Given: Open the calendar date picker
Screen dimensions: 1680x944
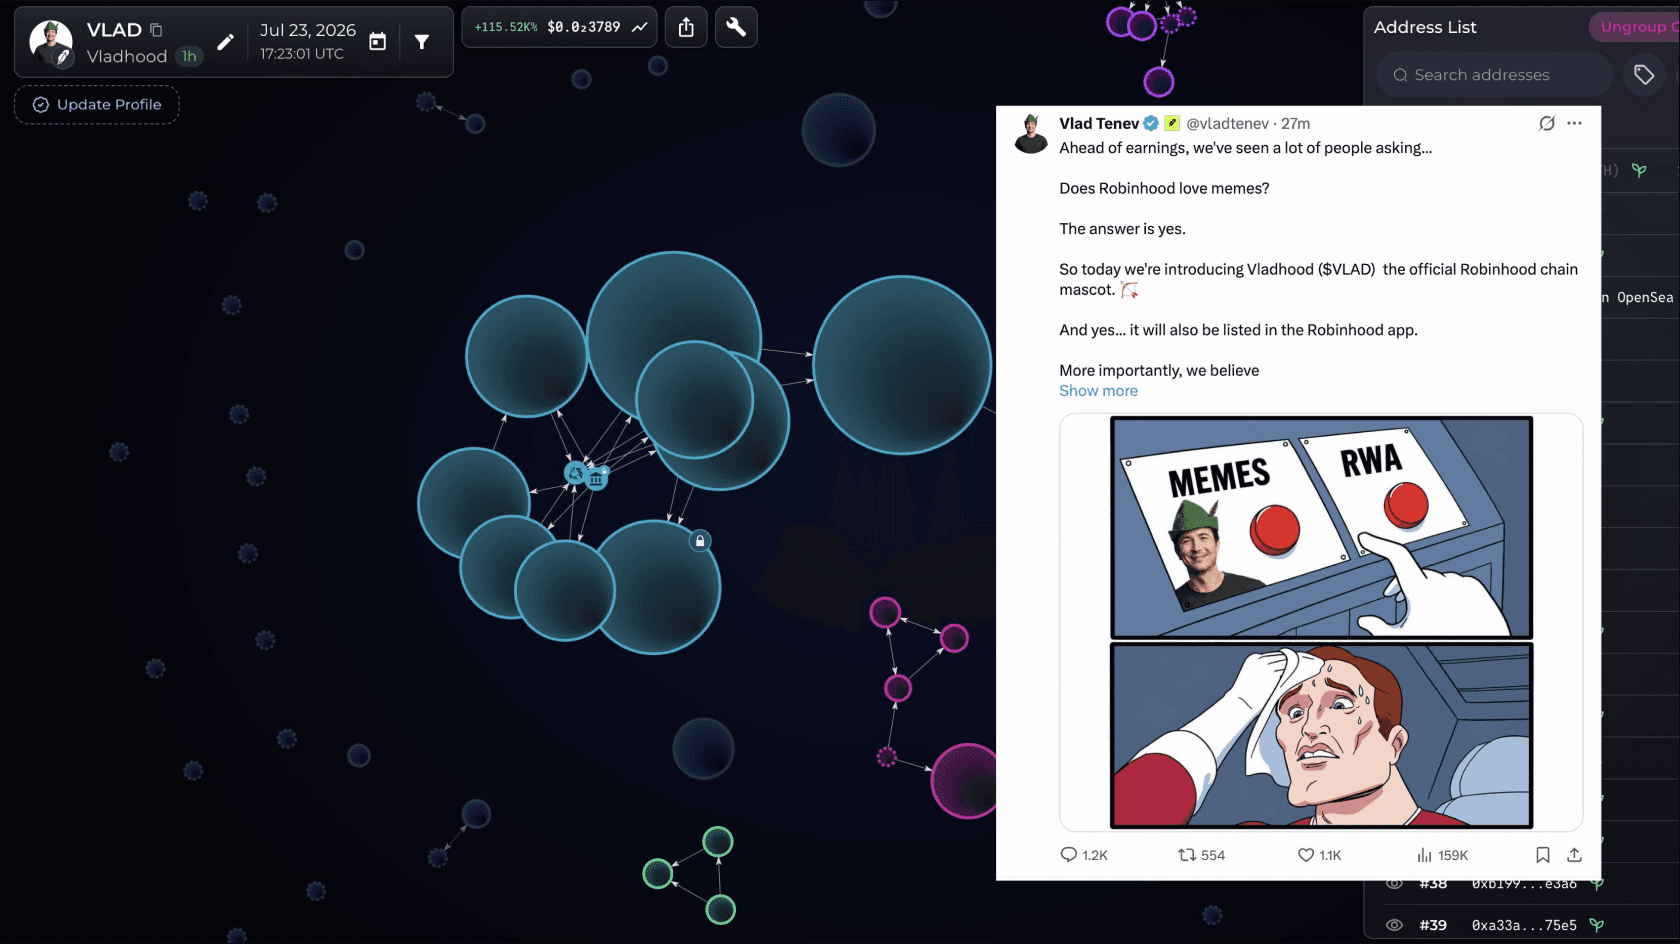Looking at the screenshot, I should (x=377, y=42).
